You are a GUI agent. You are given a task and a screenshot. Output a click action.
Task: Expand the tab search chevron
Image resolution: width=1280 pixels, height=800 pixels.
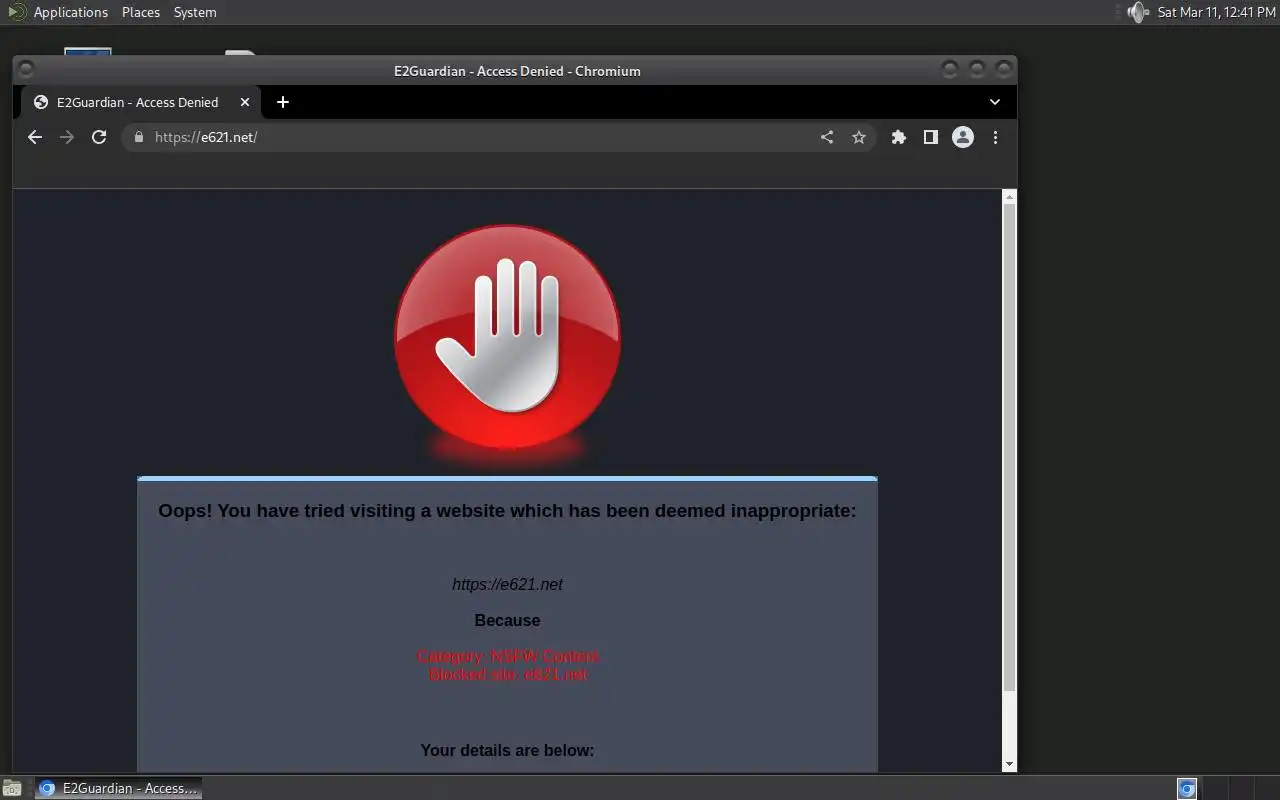995,102
